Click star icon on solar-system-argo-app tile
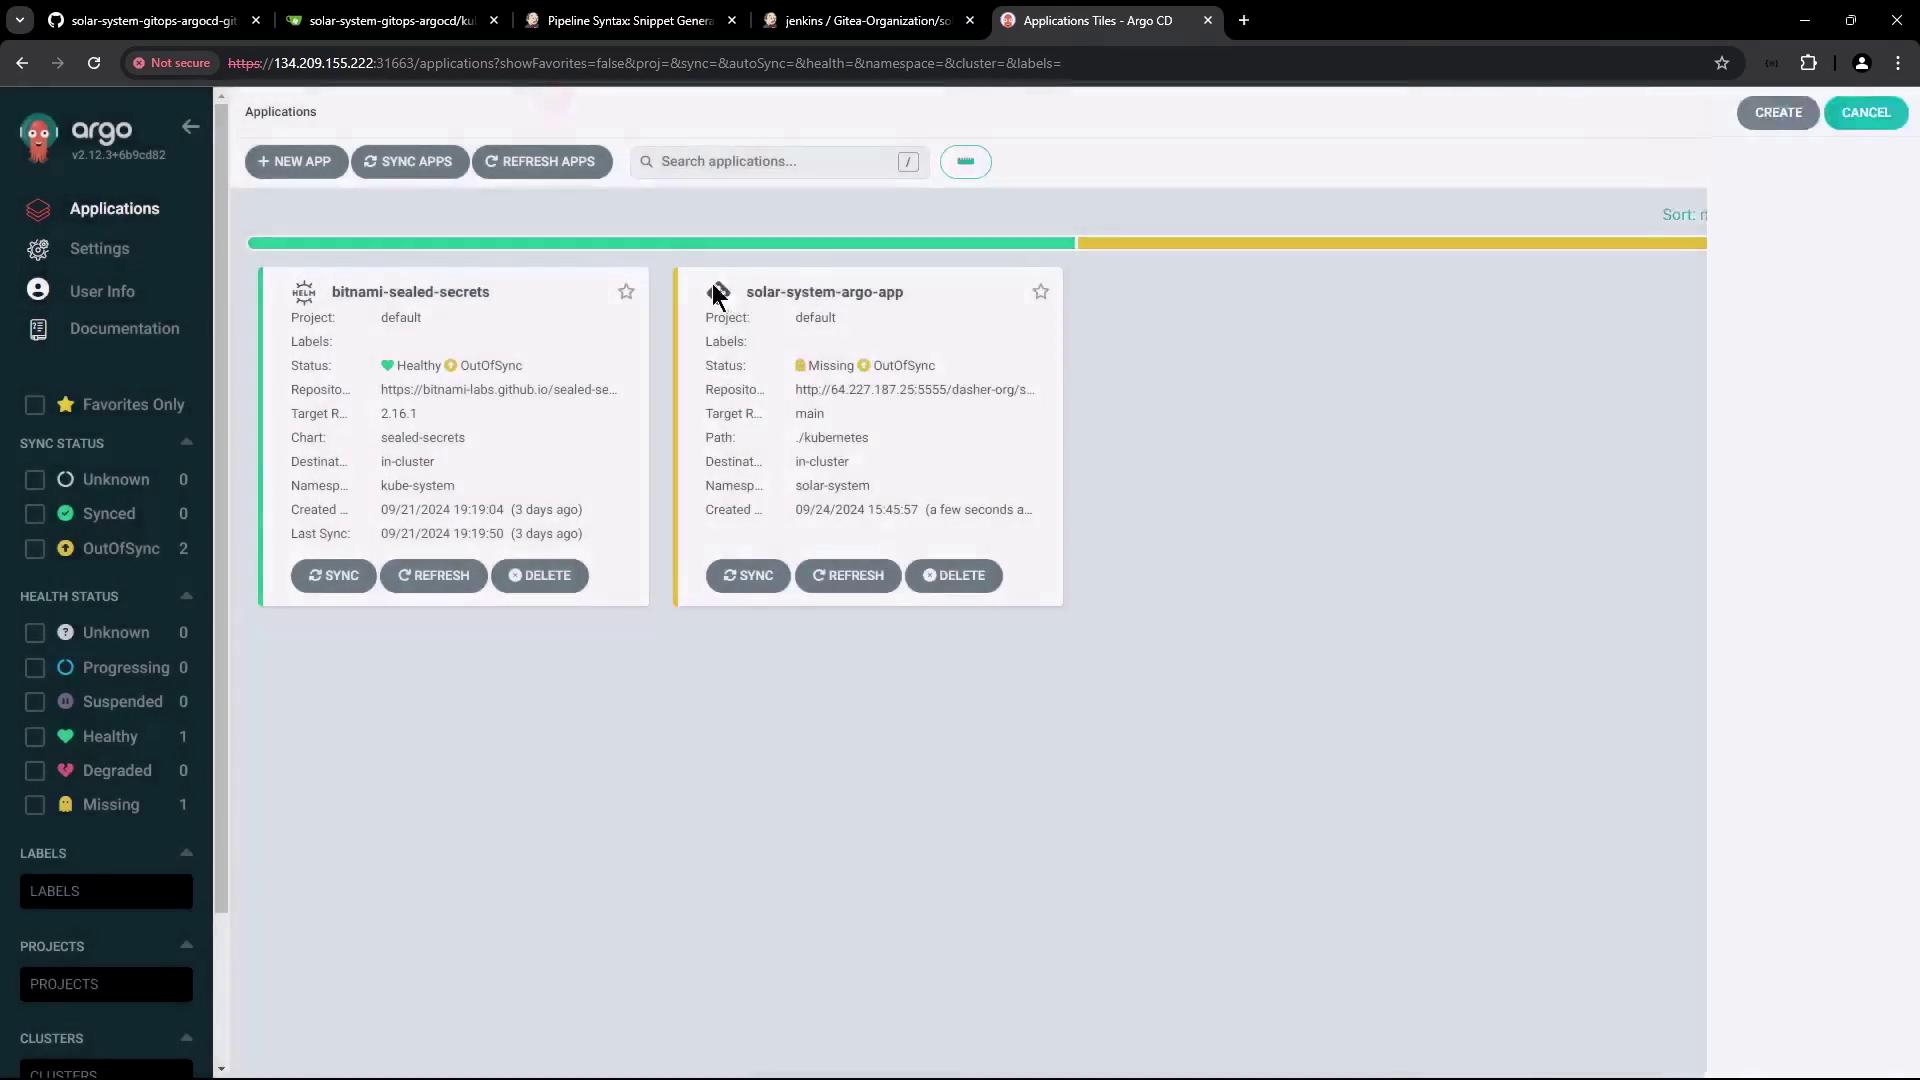This screenshot has width=1920, height=1080. [1040, 292]
